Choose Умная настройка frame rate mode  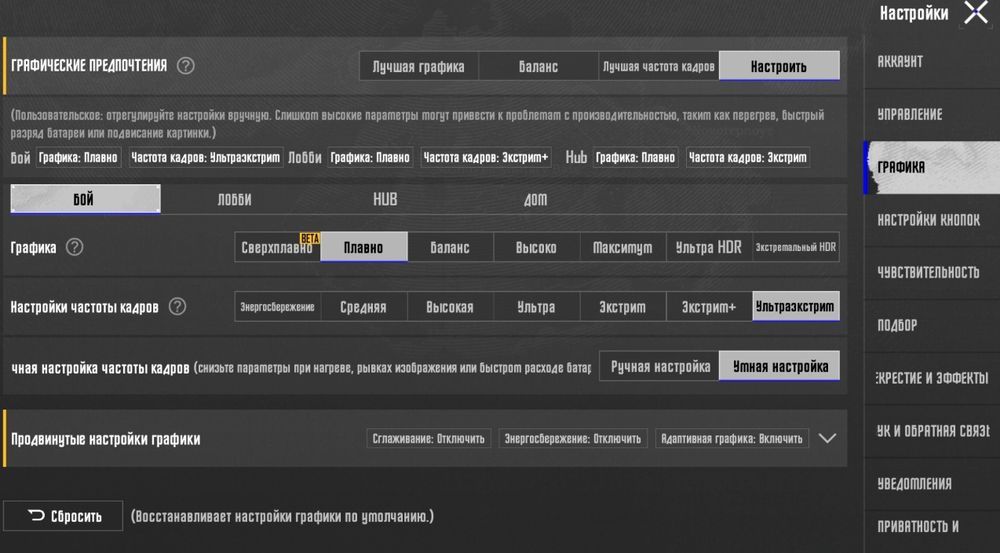(x=779, y=366)
